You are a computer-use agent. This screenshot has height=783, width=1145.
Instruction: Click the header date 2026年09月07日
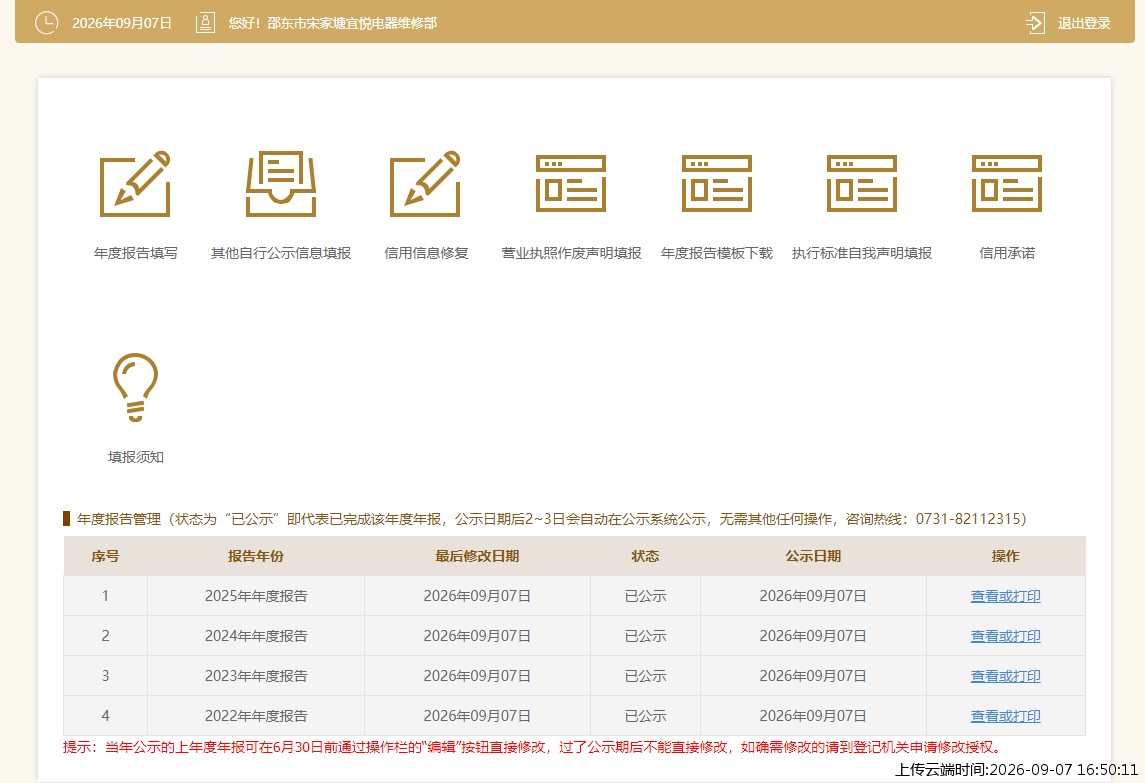tap(122, 23)
